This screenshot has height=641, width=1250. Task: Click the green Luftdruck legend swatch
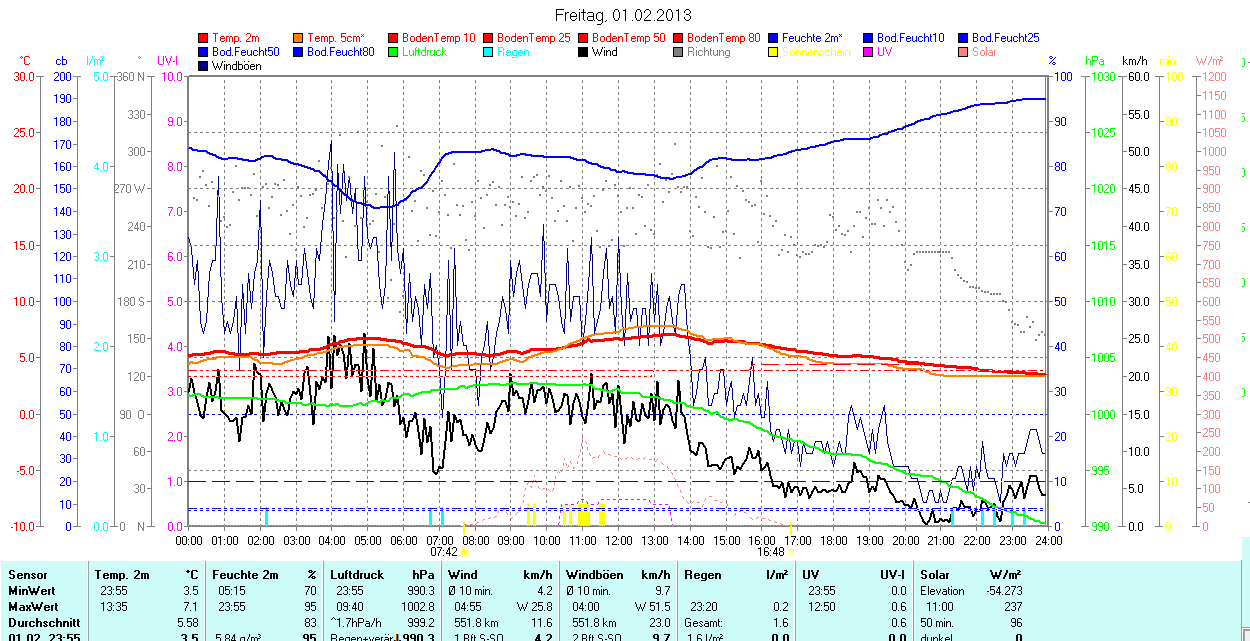coord(394,52)
